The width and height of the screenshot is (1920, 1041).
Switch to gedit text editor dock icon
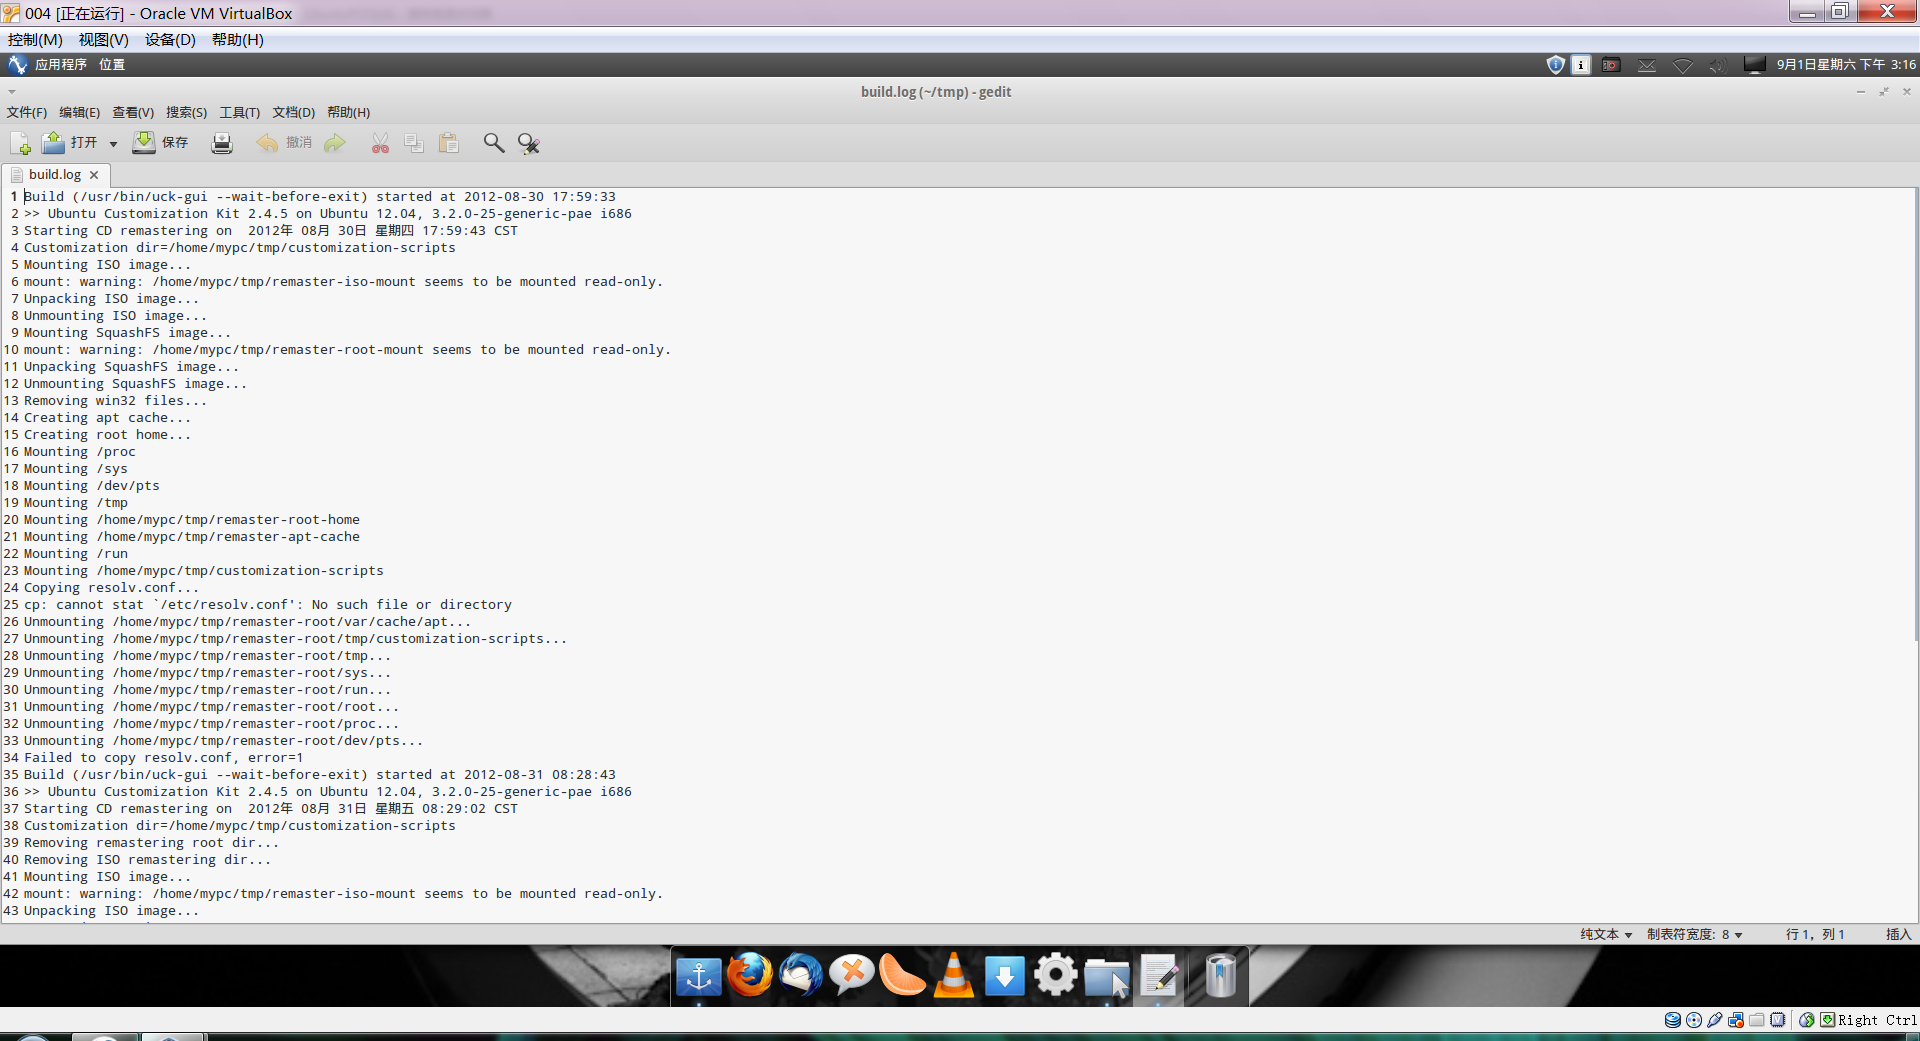click(1159, 976)
